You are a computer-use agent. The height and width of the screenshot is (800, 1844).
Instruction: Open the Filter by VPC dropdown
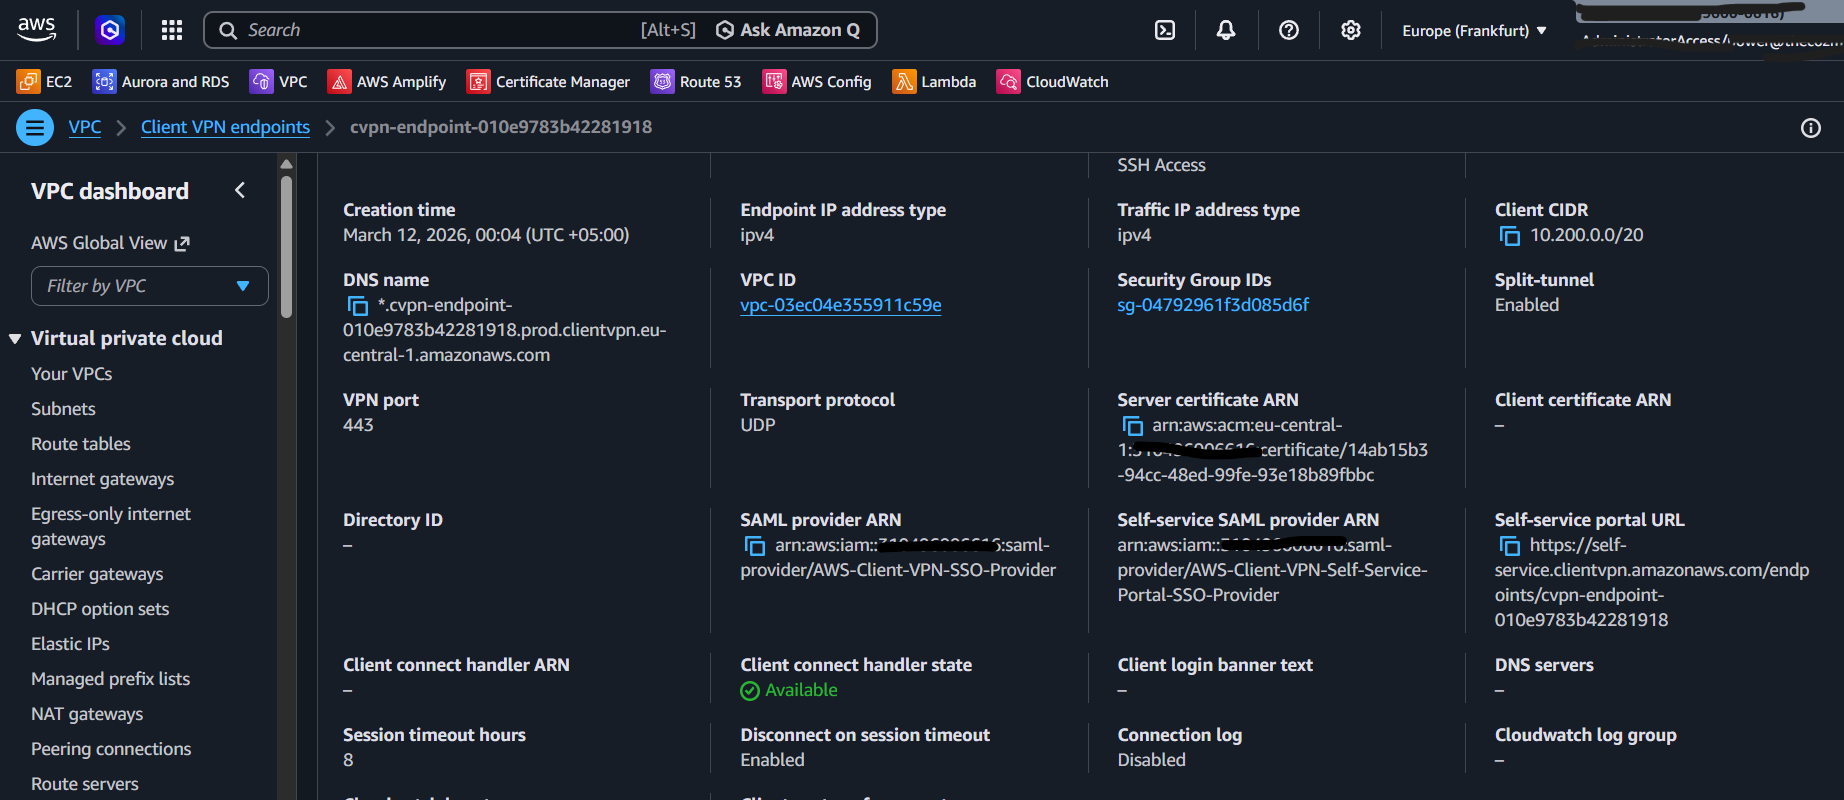150,286
